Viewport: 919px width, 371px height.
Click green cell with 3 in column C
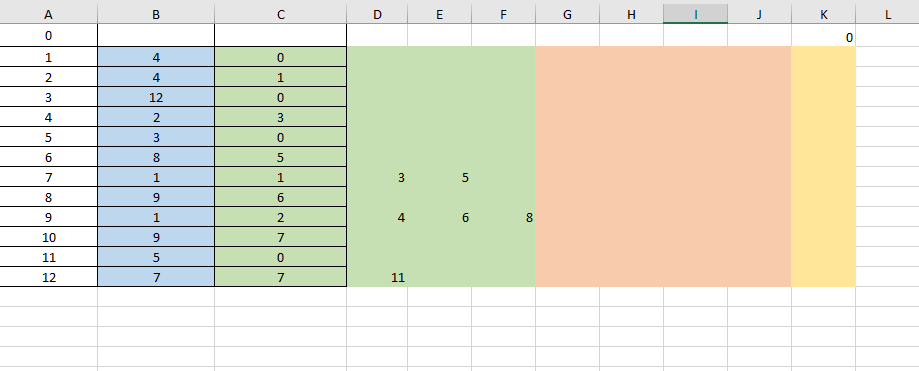point(281,117)
